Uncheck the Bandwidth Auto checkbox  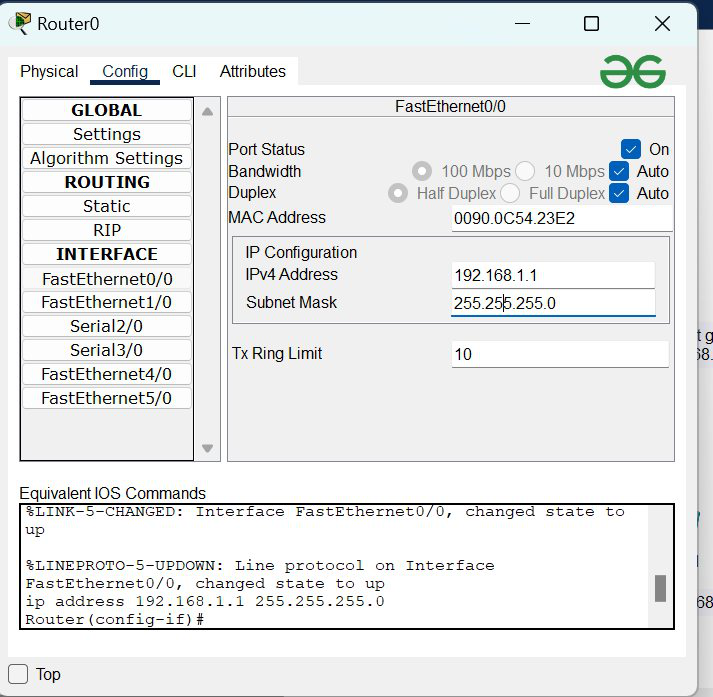coord(619,171)
